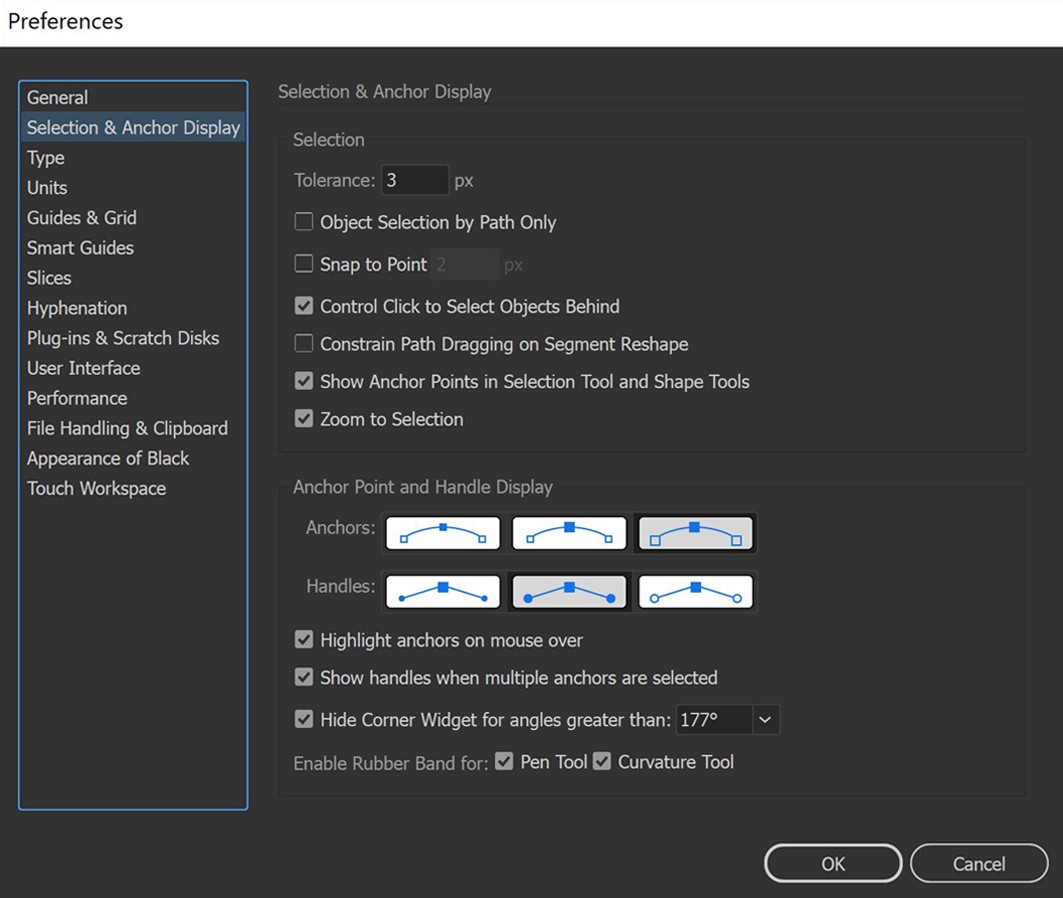Click the Handles: label

coord(340,586)
